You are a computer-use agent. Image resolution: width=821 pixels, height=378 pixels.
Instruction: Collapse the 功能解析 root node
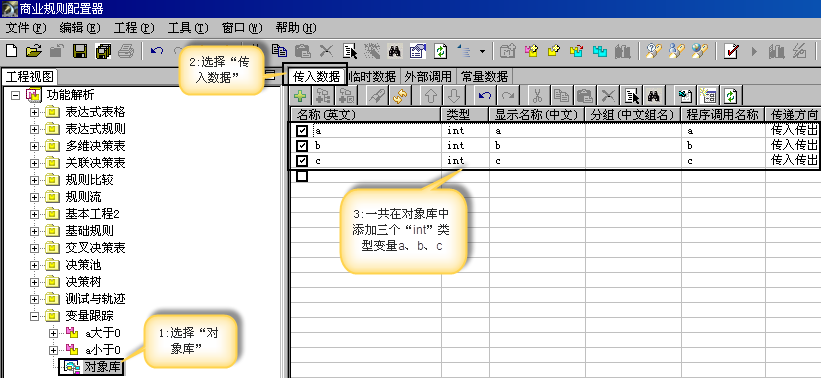[15, 95]
